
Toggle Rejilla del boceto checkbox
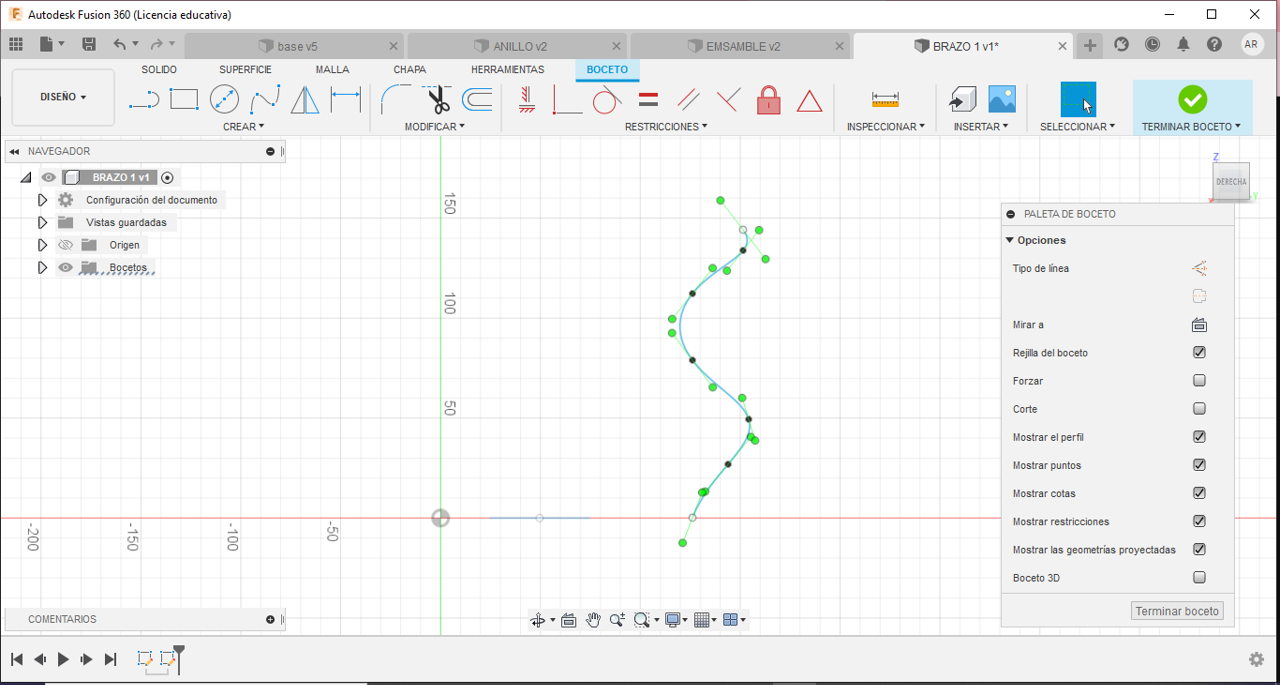pyautogui.click(x=1199, y=353)
